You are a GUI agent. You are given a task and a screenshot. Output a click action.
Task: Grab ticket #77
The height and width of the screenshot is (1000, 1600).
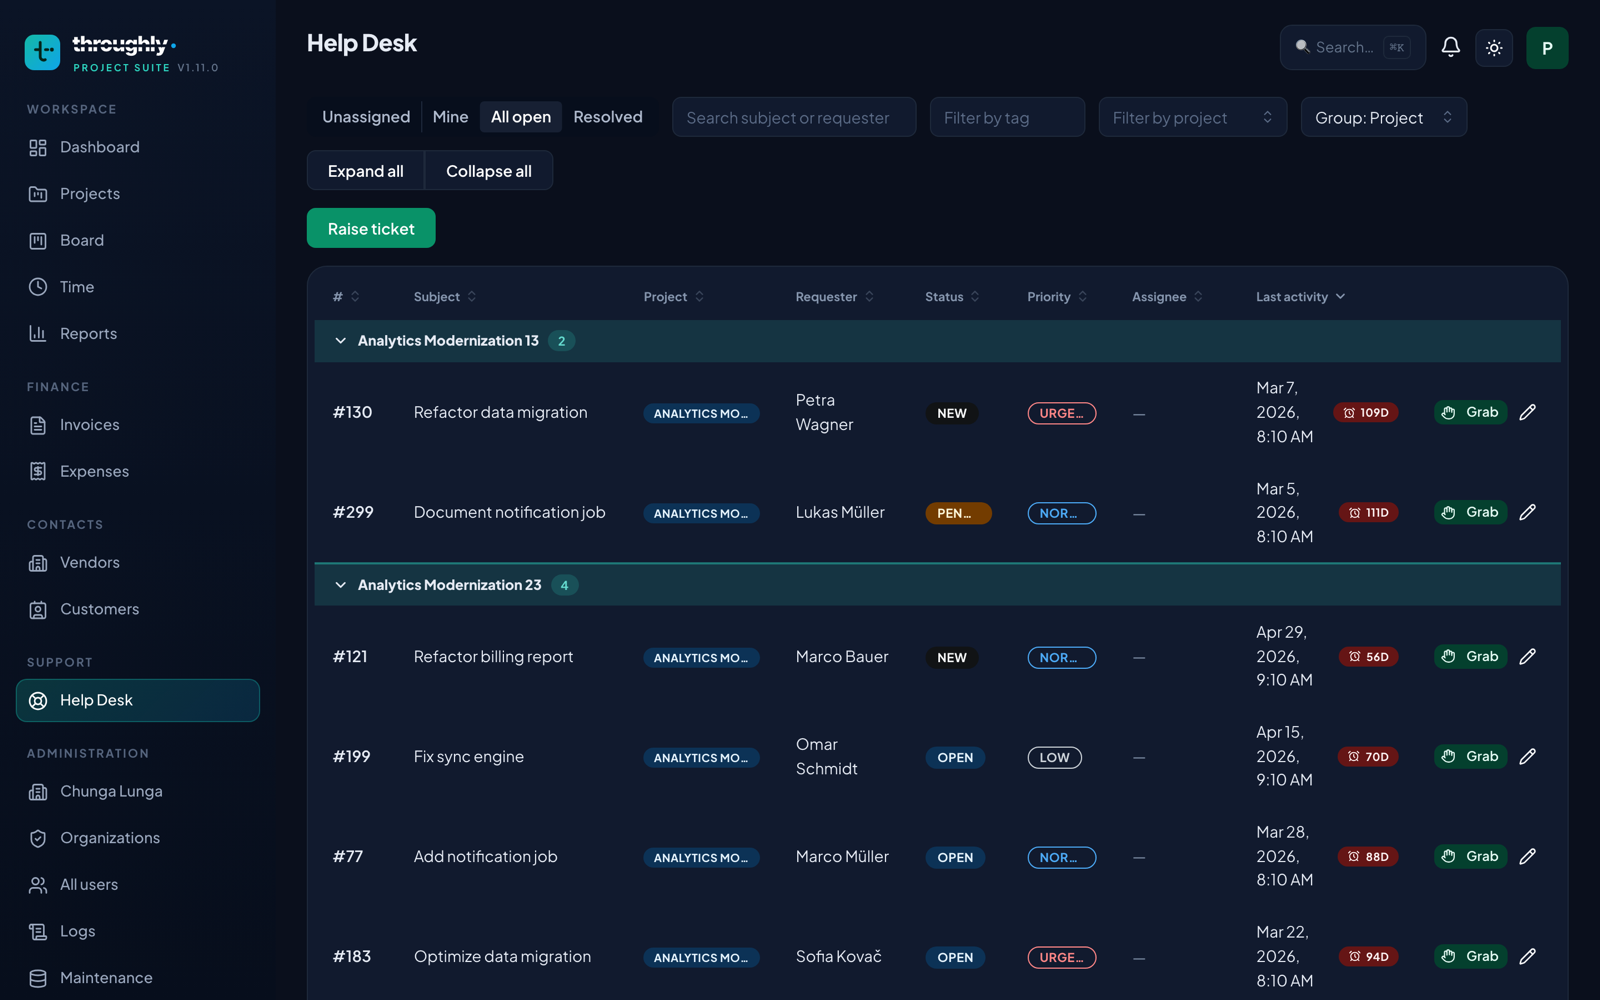[1470, 856]
